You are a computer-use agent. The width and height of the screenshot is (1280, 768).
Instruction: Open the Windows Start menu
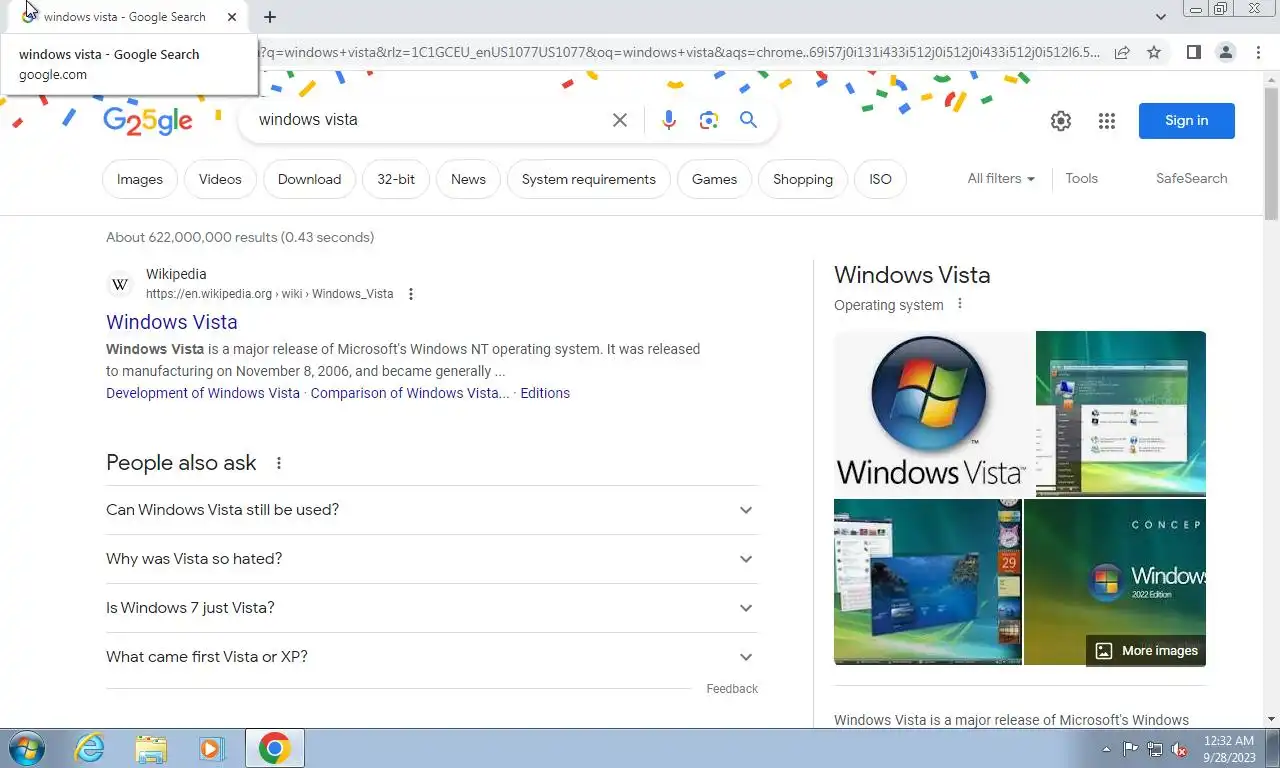pos(25,748)
